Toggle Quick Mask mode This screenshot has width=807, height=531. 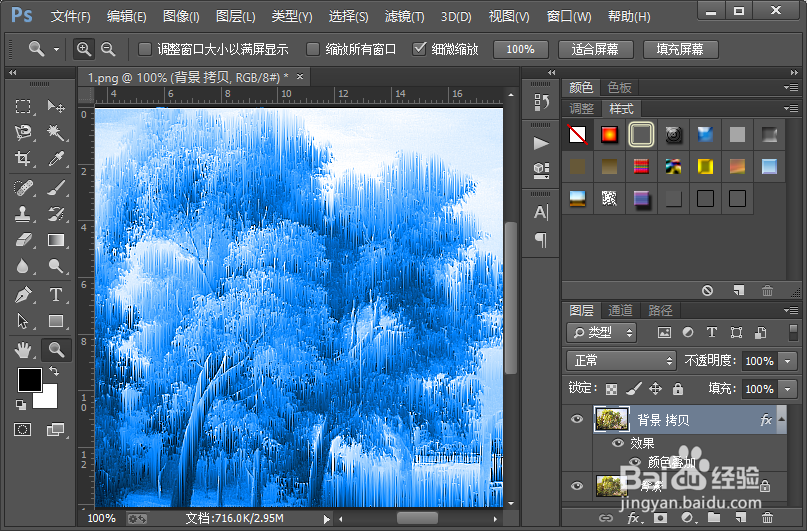click(x=23, y=430)
